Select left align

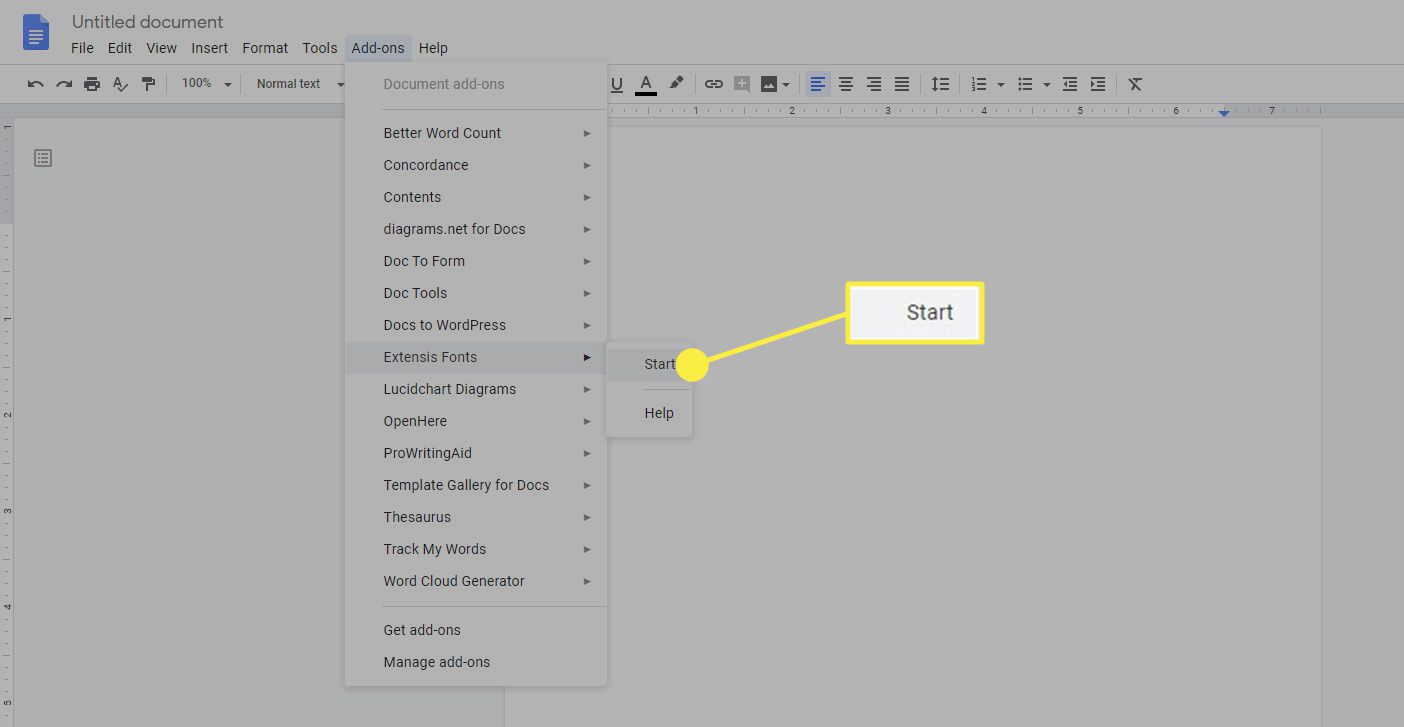(818, 84)
